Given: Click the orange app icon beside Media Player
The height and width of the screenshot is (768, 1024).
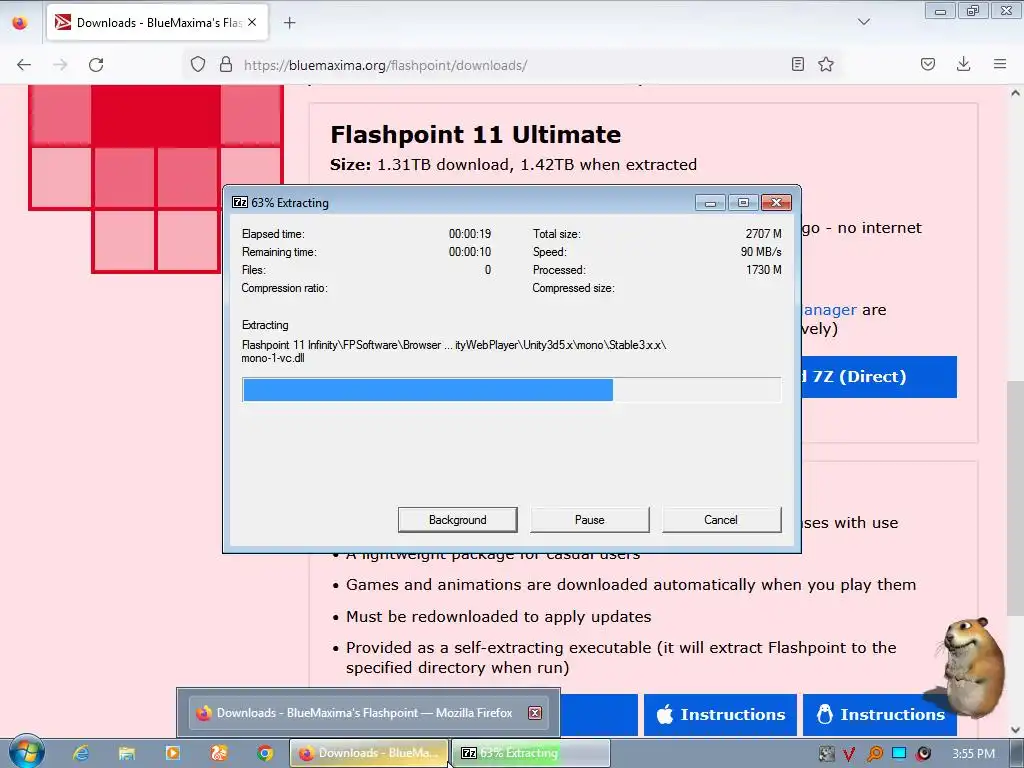Looking at the screenshot, I should [219, 753].
